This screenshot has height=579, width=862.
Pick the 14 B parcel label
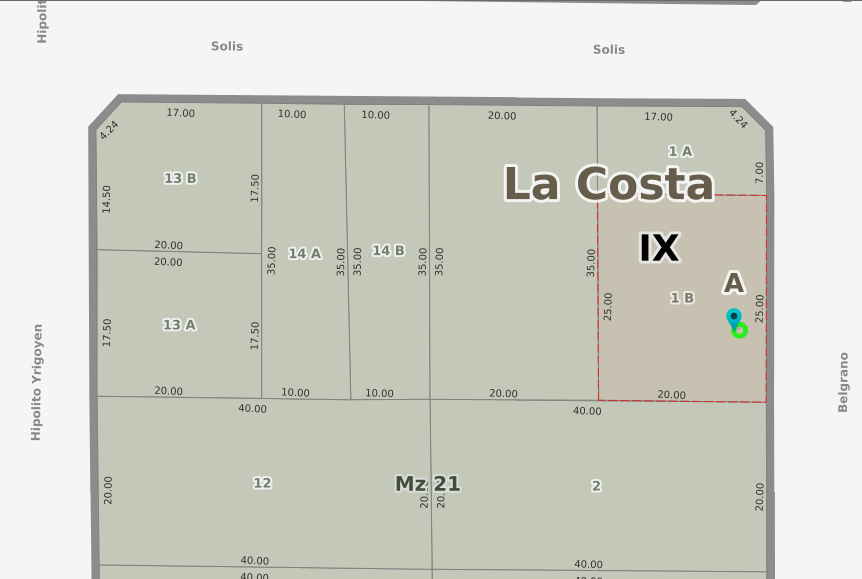point(388,251)
